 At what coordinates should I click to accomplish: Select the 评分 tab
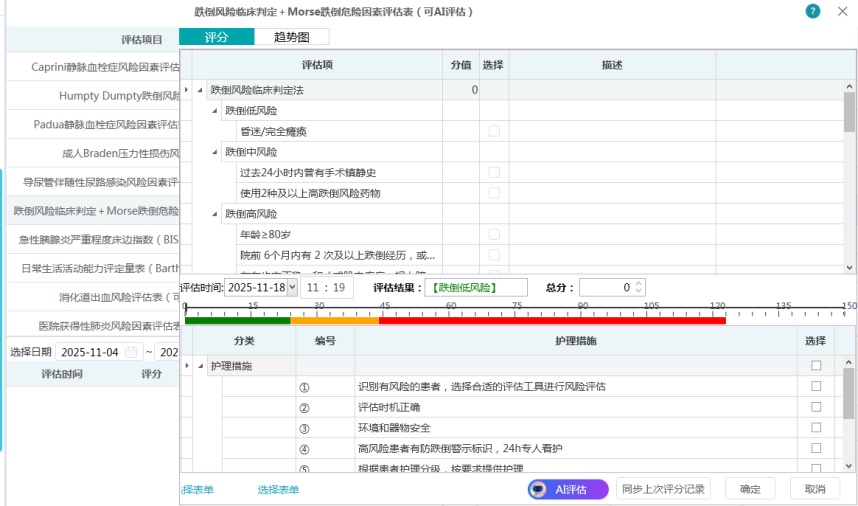click(x=216, y=37)
